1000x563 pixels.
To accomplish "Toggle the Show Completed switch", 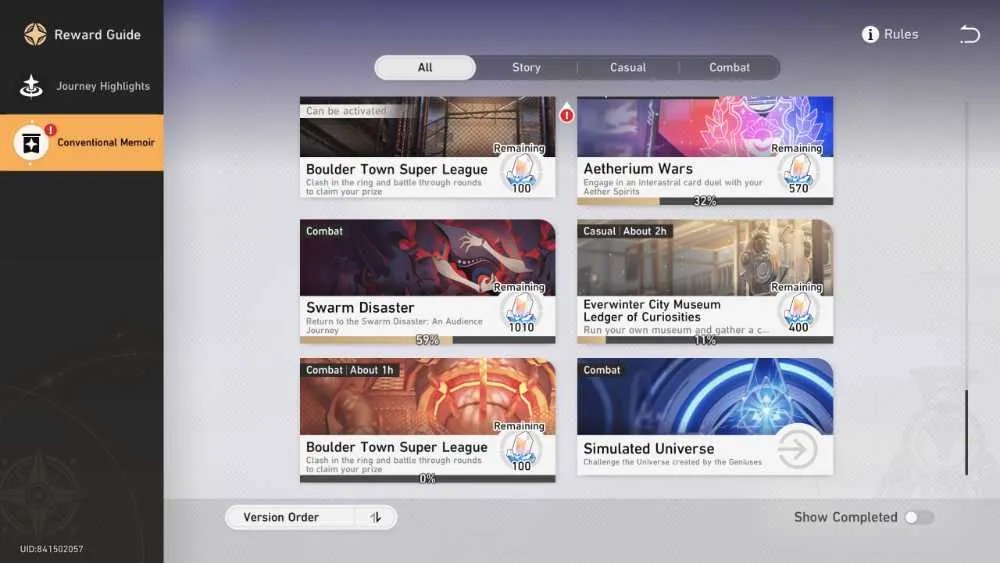I will (x=919, y=517).
